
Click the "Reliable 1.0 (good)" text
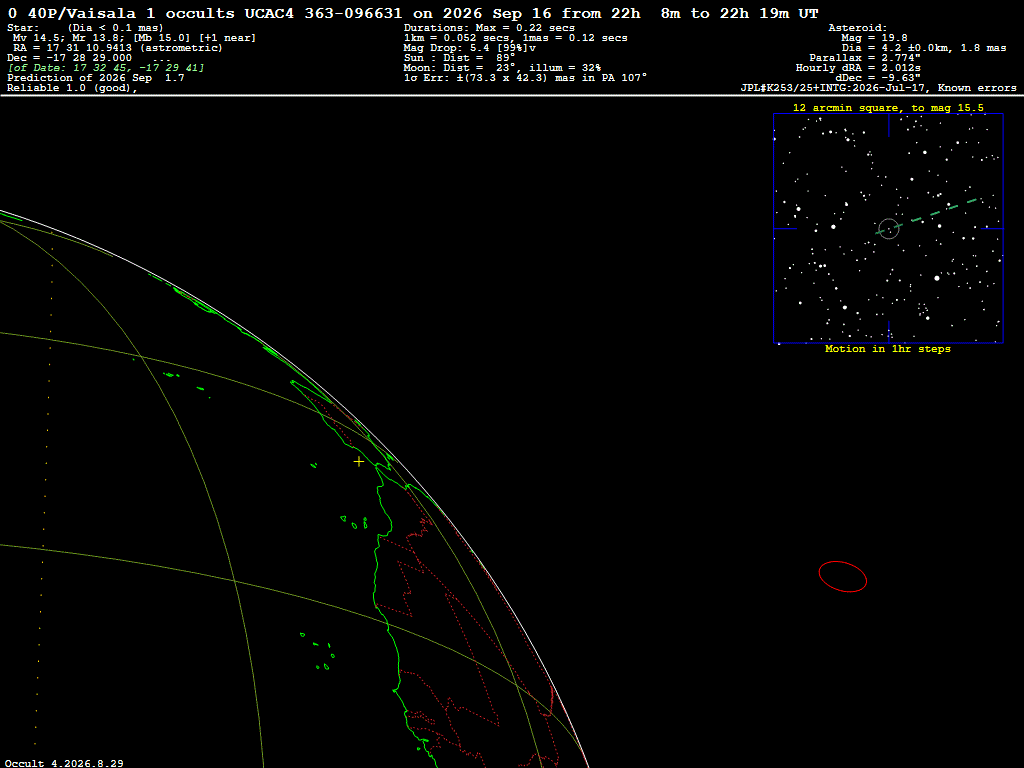pyautogui.click(x=72, y=88)
